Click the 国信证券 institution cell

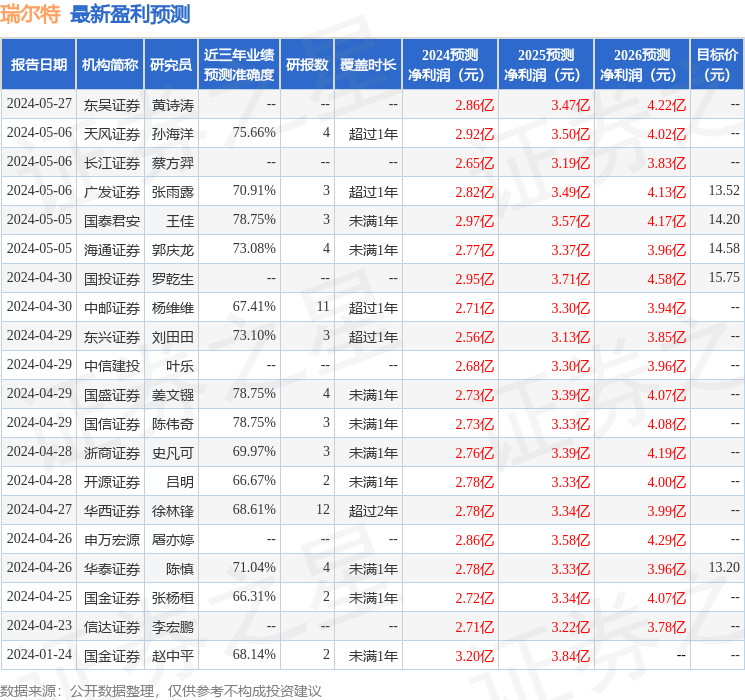[x=112, y=424]
